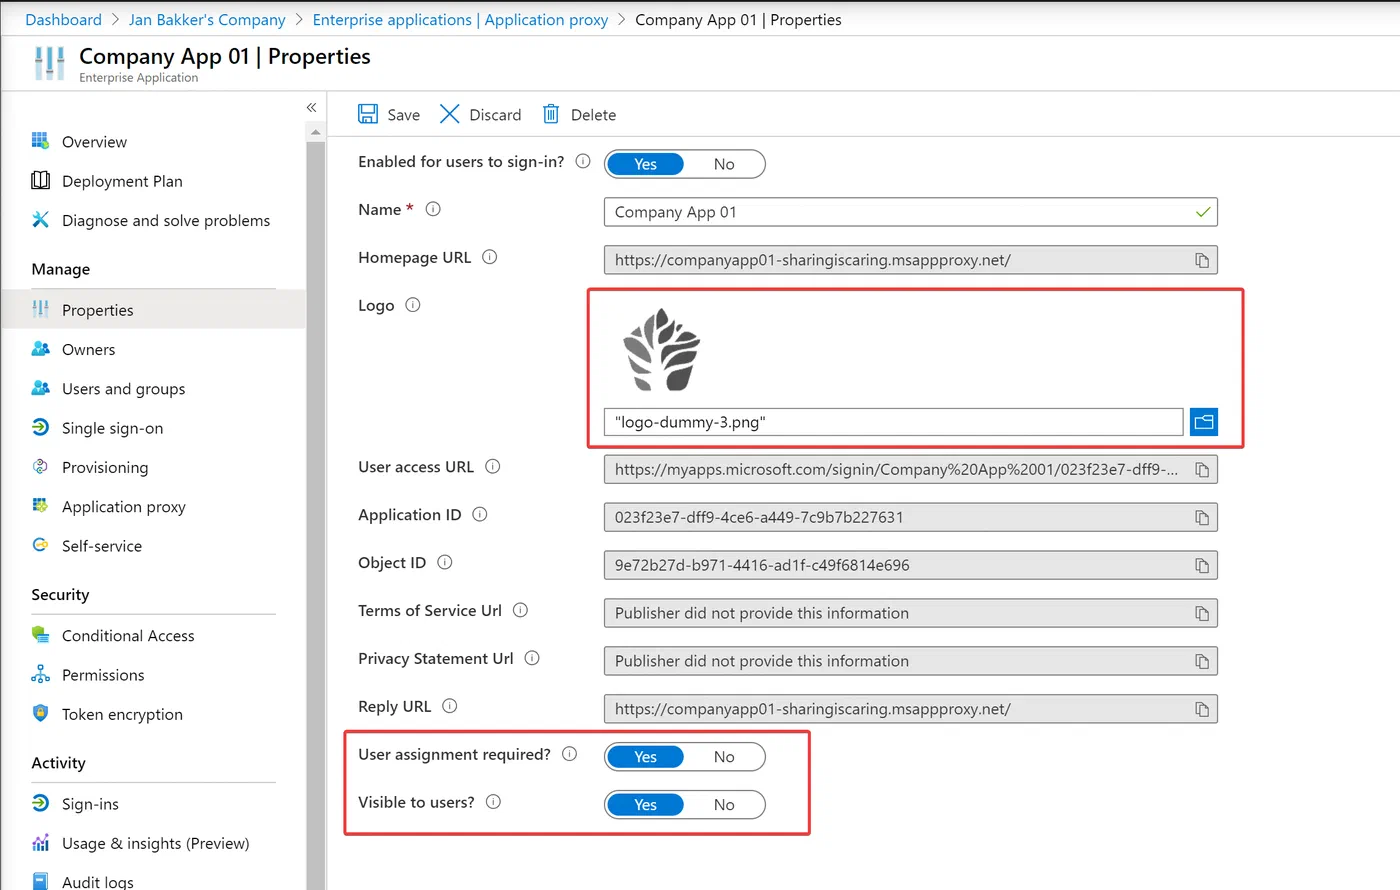
Task: Set Enabled for users to sign-in to No
Action: tap(724, 164)
